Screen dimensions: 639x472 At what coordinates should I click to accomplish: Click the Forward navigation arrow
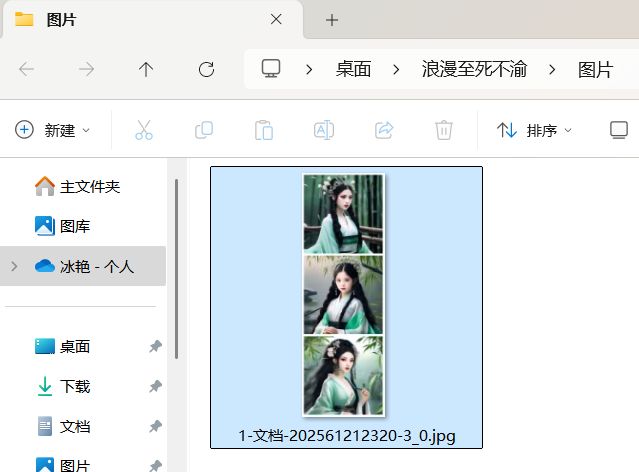[86, 69]
